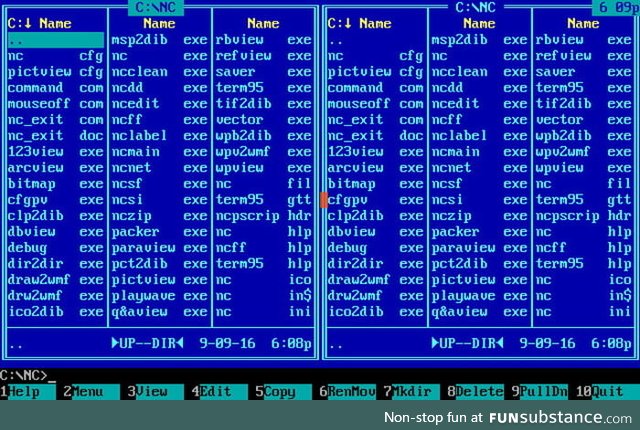Select the '..' parent entry in right panel list
This screenshot has height=430, width=640.
pos(375,40)
